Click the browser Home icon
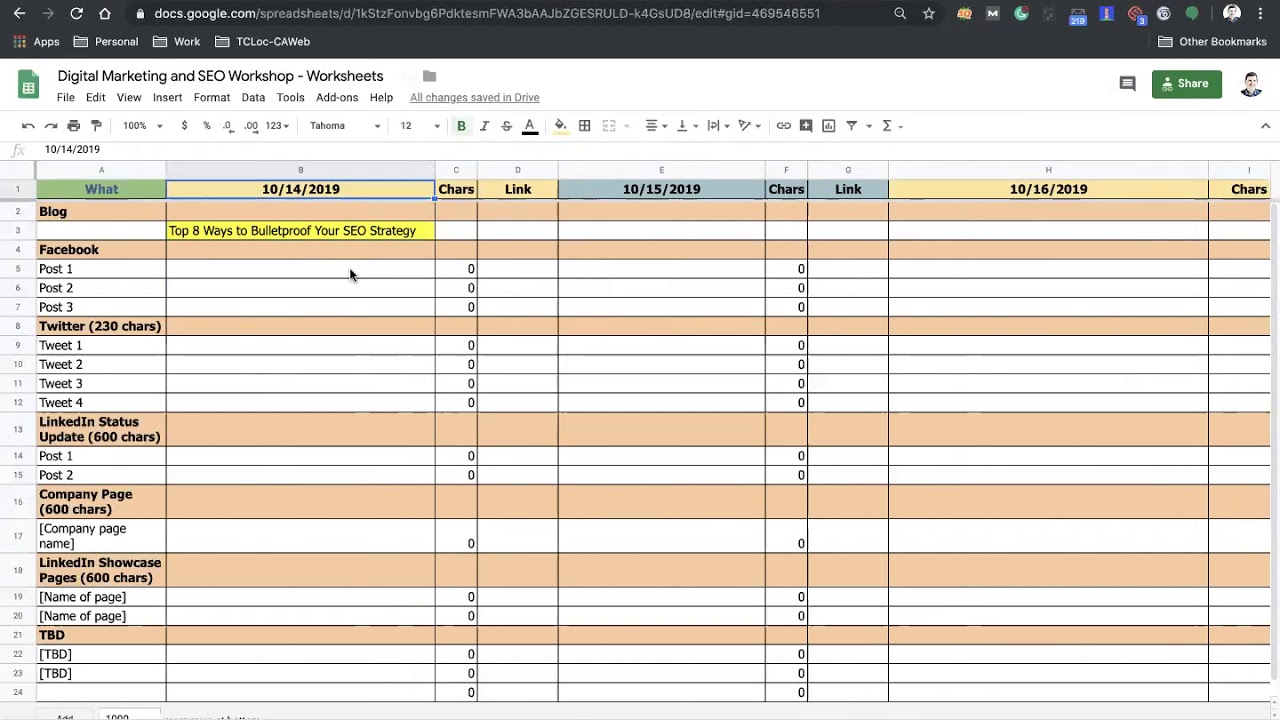Viewport: 1280px width, 720px height. [x=105, y=13]
